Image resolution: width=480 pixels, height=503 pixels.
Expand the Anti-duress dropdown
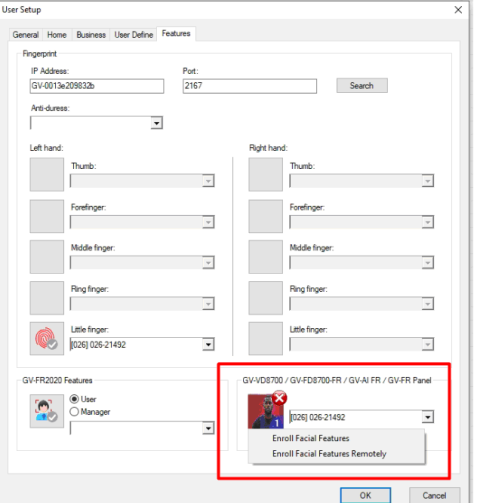[156, 123]
